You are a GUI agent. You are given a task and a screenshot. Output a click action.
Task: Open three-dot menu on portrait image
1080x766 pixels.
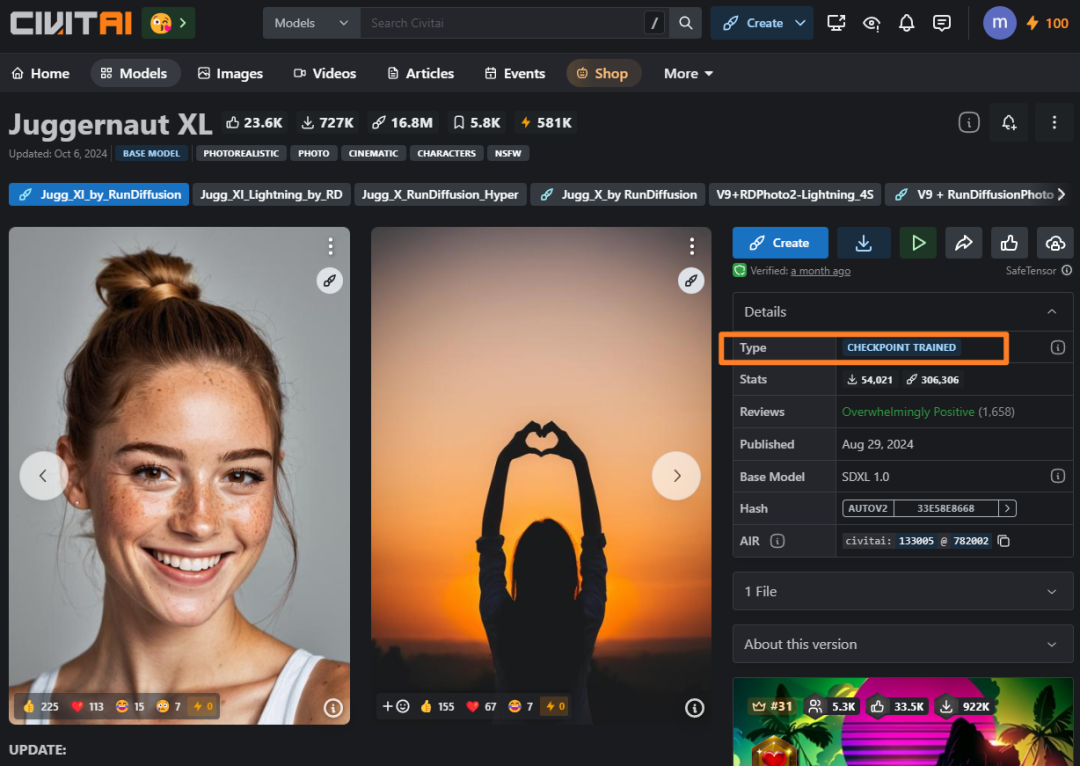pyautogui.click(x=331, y=246)
